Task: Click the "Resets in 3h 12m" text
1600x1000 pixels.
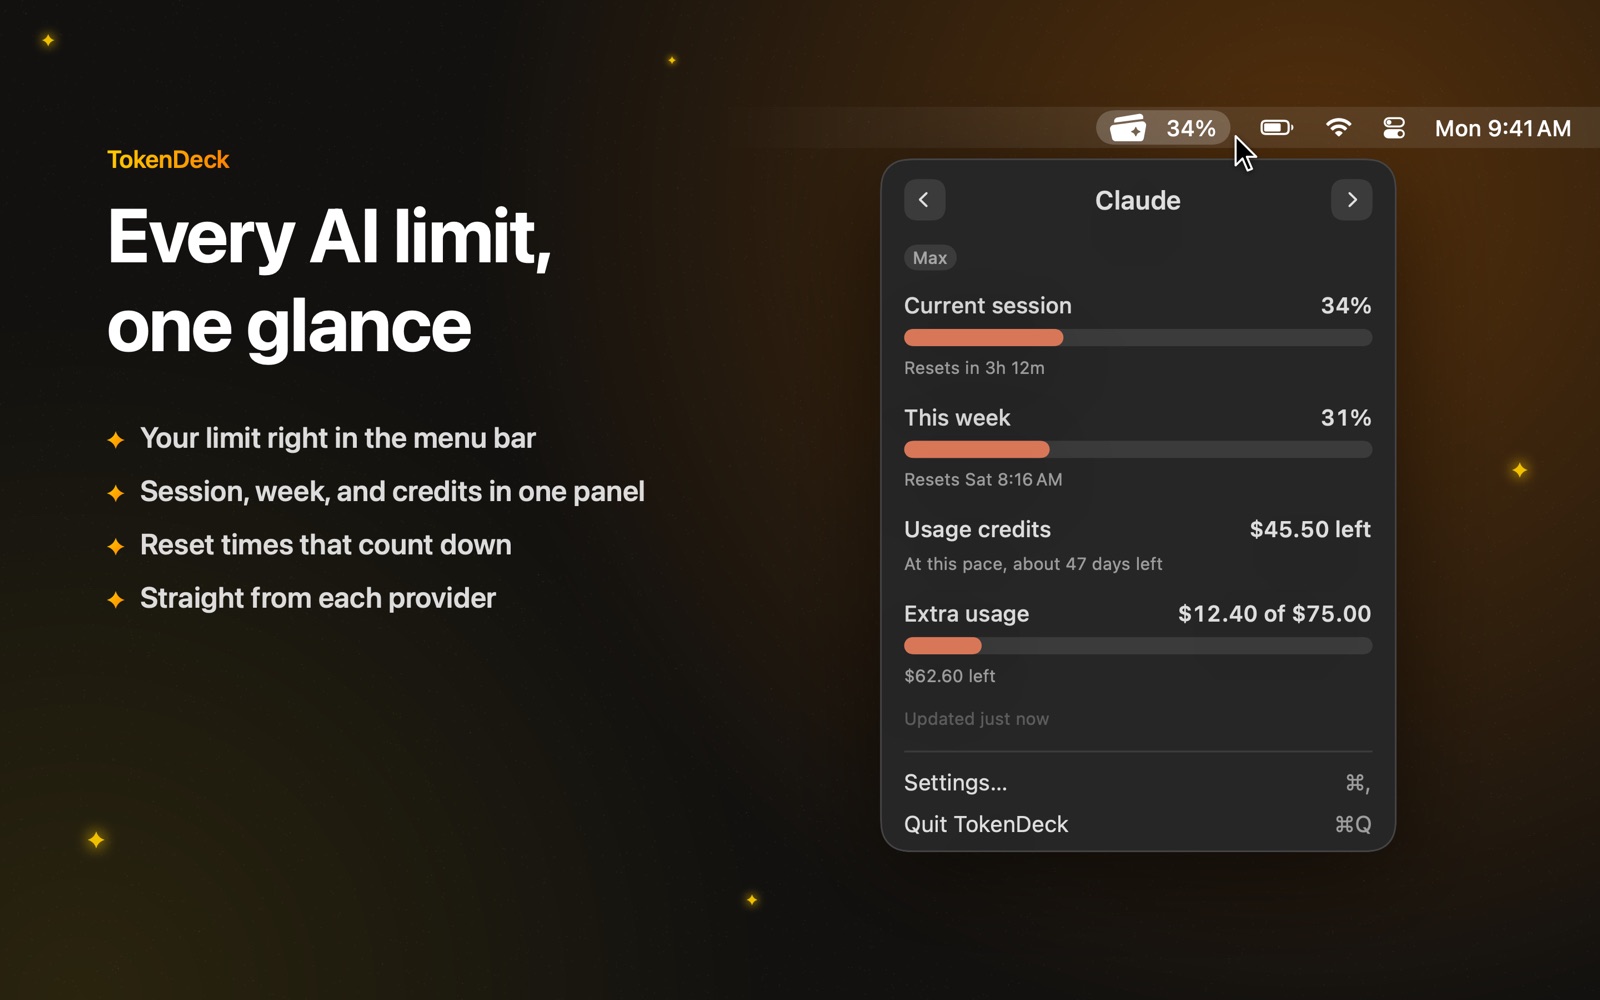Action: pos(974,368)
